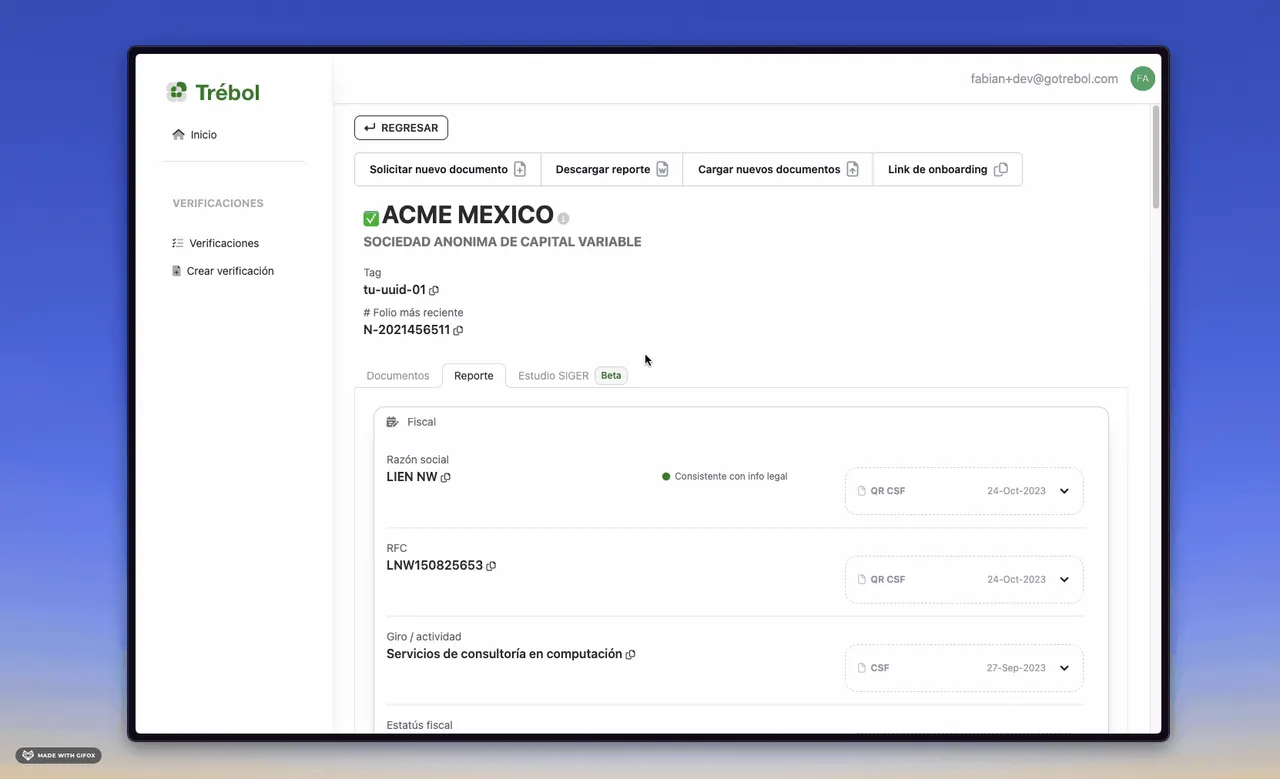Switch to the Documentos tab
Image resolution: width=1280 pixels, height=779 pixels.
(398, 376)
